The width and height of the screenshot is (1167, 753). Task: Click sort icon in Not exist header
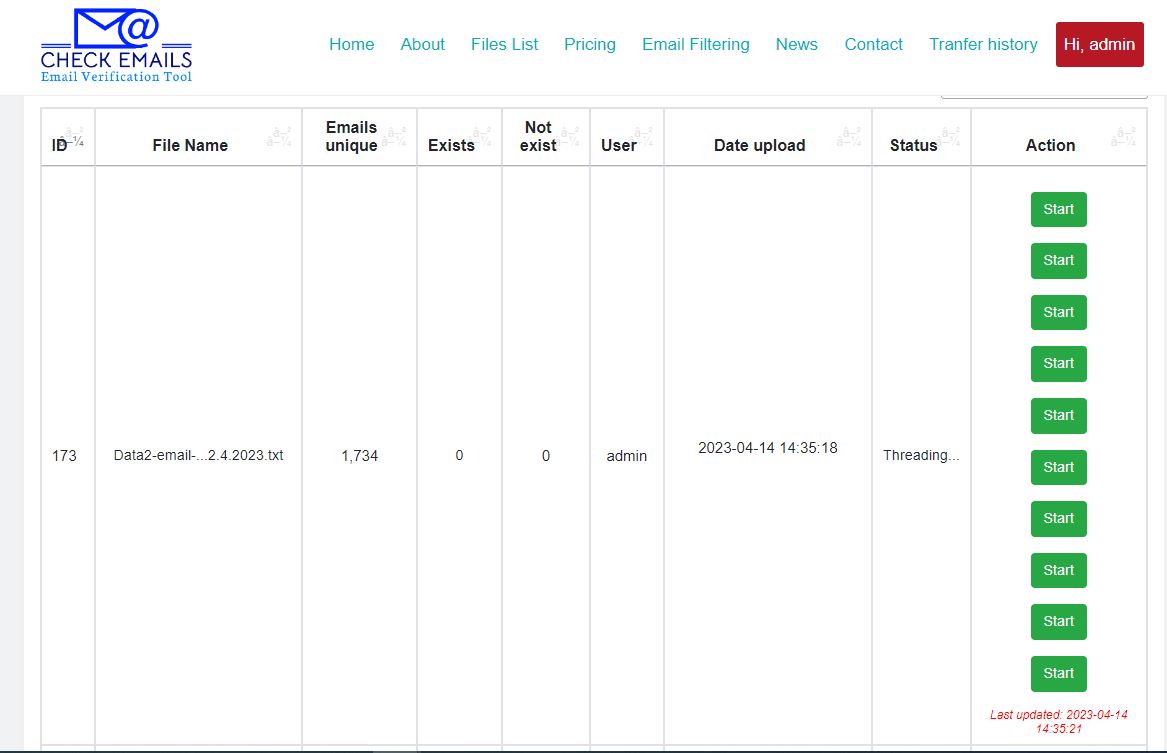(569, 137)
